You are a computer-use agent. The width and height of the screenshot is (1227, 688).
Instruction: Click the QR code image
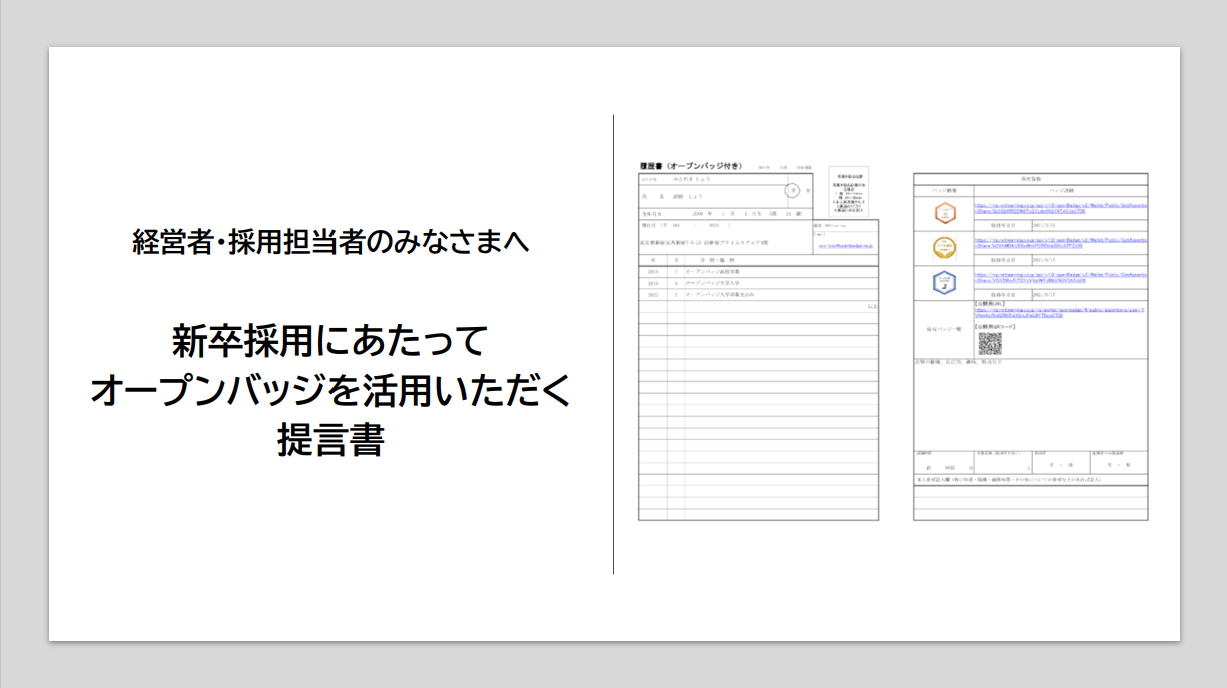[x=990, y=343]
